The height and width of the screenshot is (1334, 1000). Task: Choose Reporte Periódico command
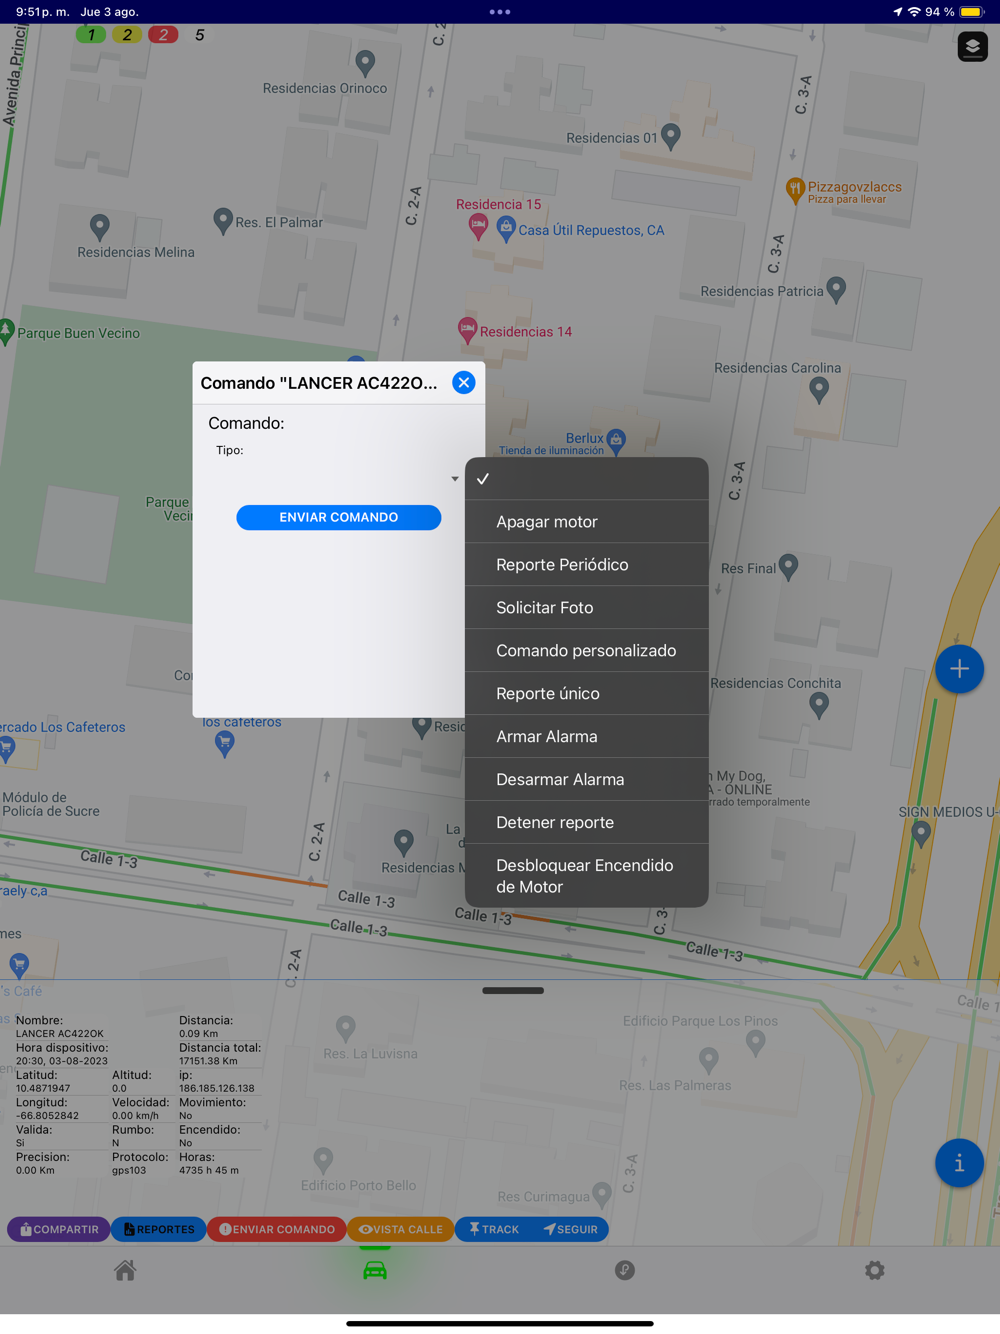click(x=587, y=565)
